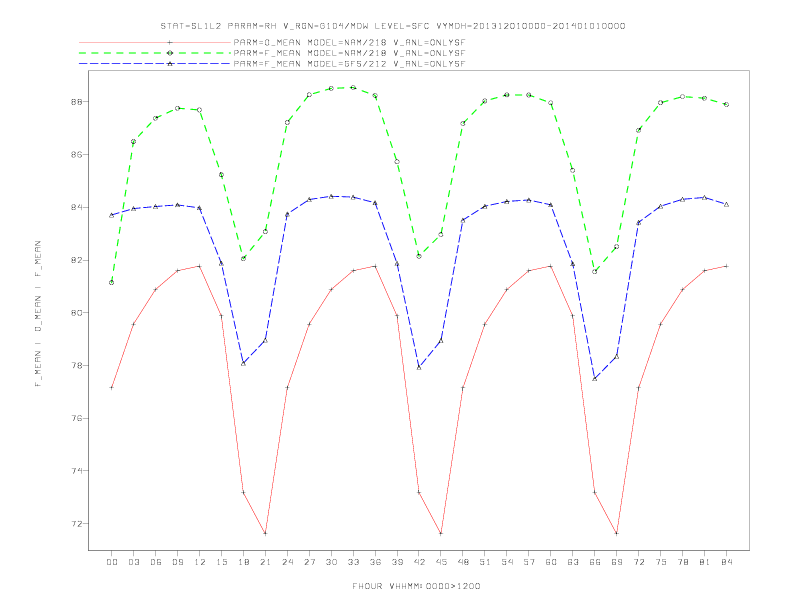Click the x-axis forecast hour label 51

click(x=485, y=562)
